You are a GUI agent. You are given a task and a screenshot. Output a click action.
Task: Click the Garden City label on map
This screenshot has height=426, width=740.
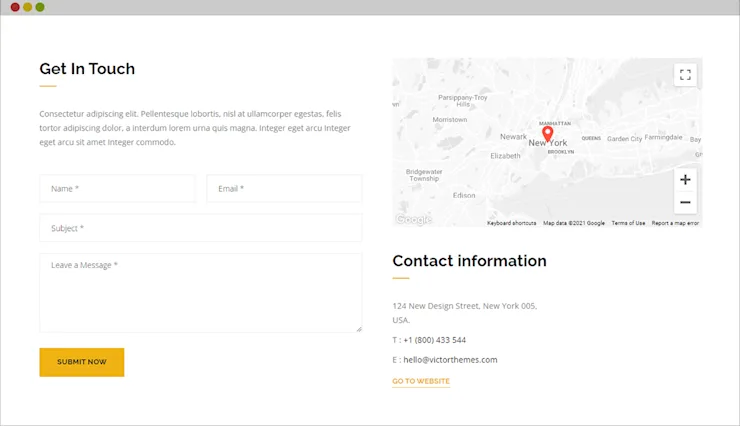pyautogui.click(x=624, y=139)
